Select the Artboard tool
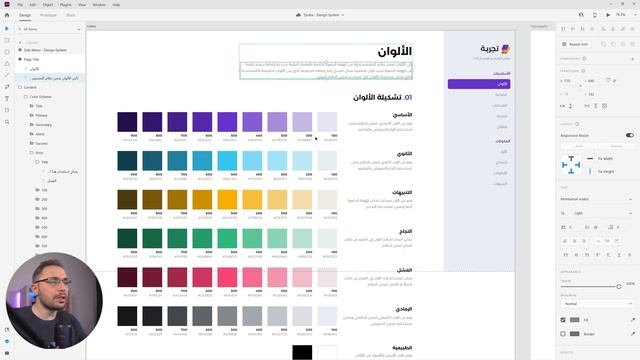Screen dimensions: 640x360 click(7, 110)
